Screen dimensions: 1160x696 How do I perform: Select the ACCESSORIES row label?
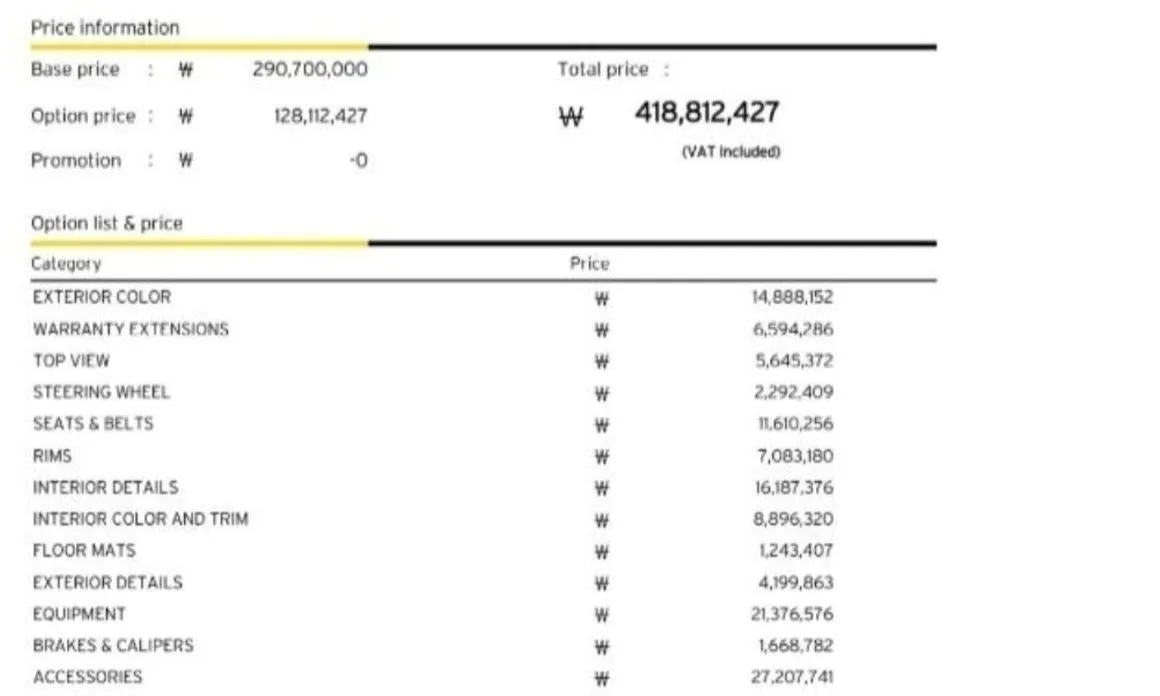point(87,677)
